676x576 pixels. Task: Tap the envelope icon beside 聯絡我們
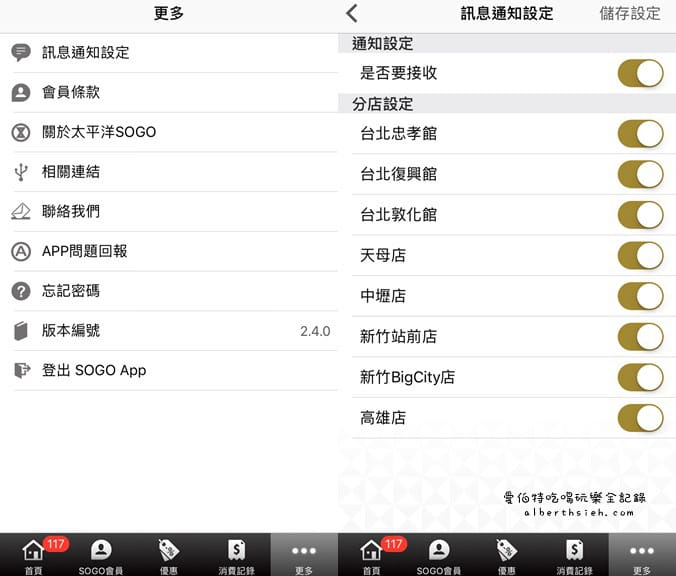(21, 211)
